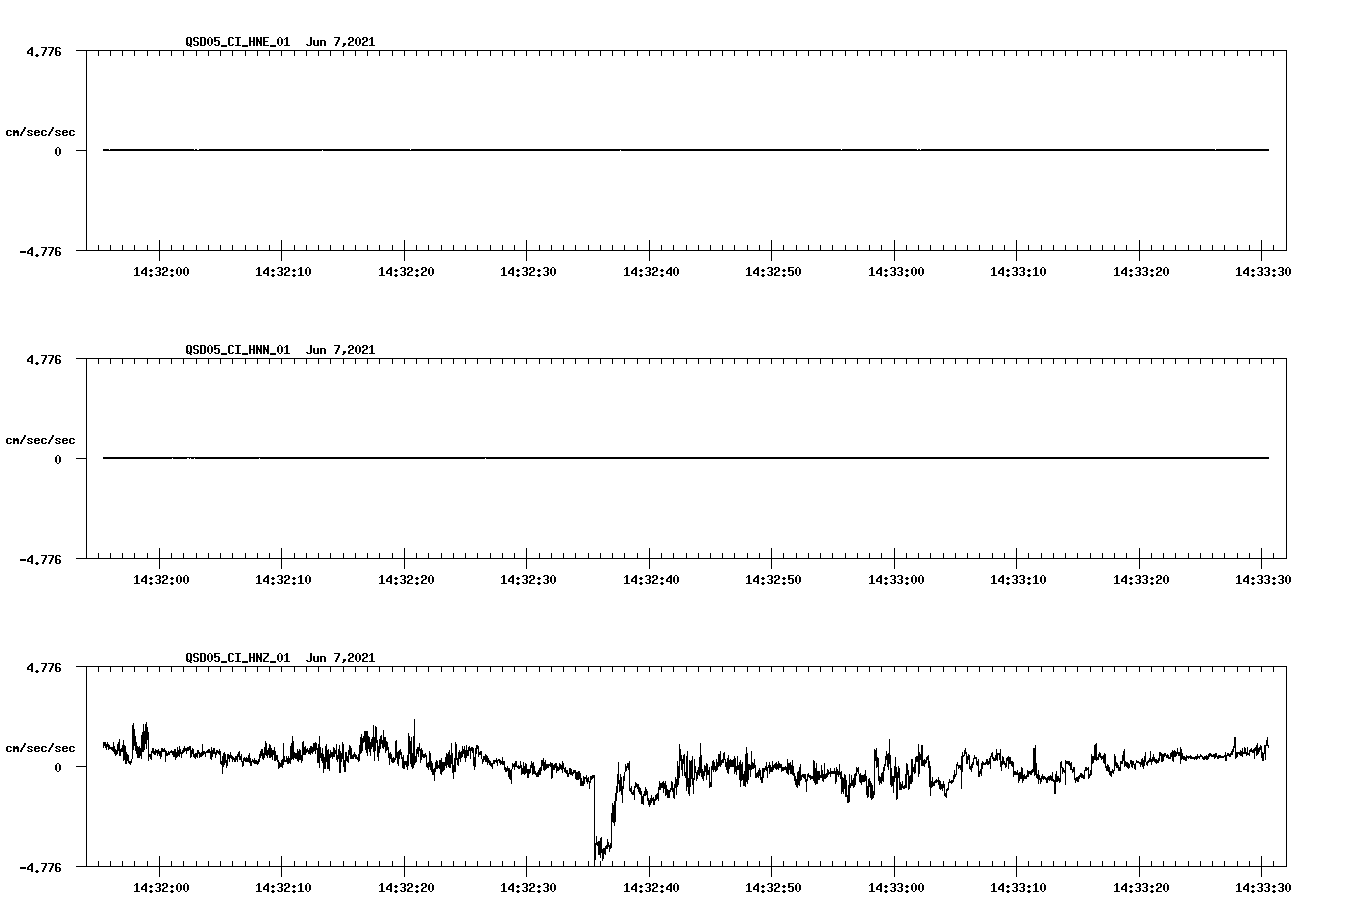Select the 14:33:30 time label under HNN plot
The width and height of the screenshot is (1358, 924).
pyautogui.click(x=1263, y=579)
